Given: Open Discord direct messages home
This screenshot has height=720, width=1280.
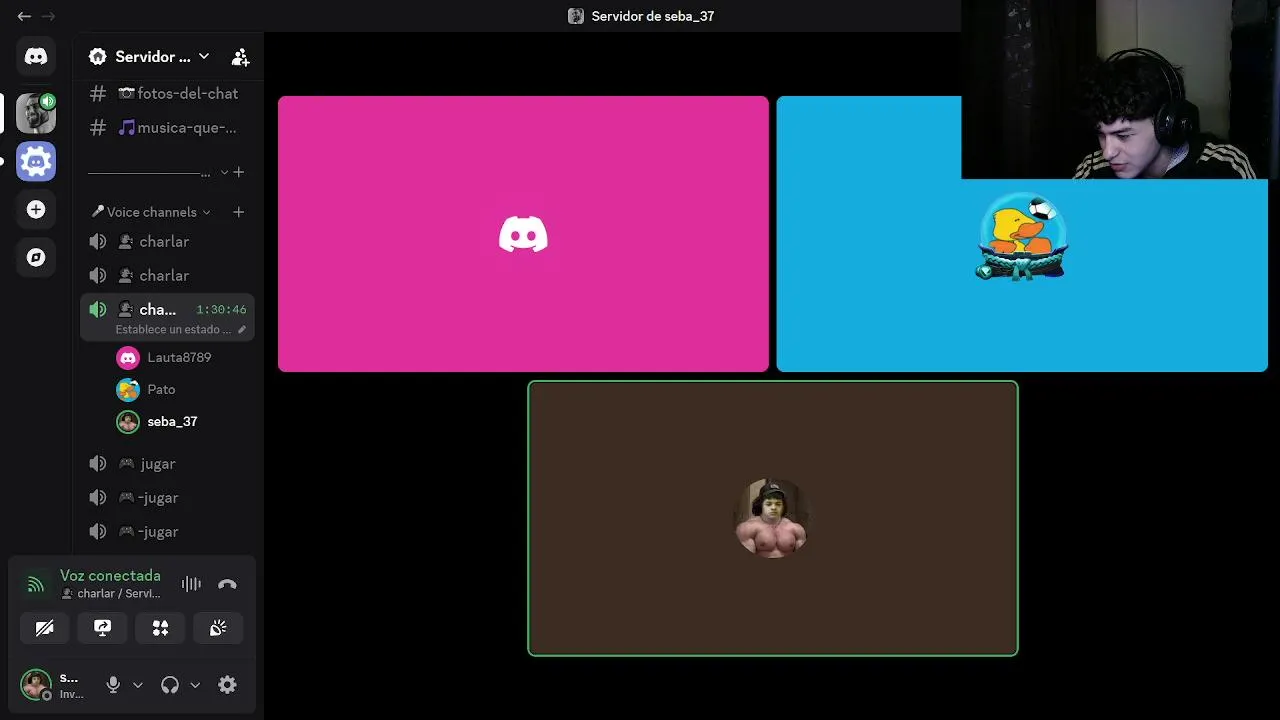Looking at the screenshot, I should tap(36, 57).
